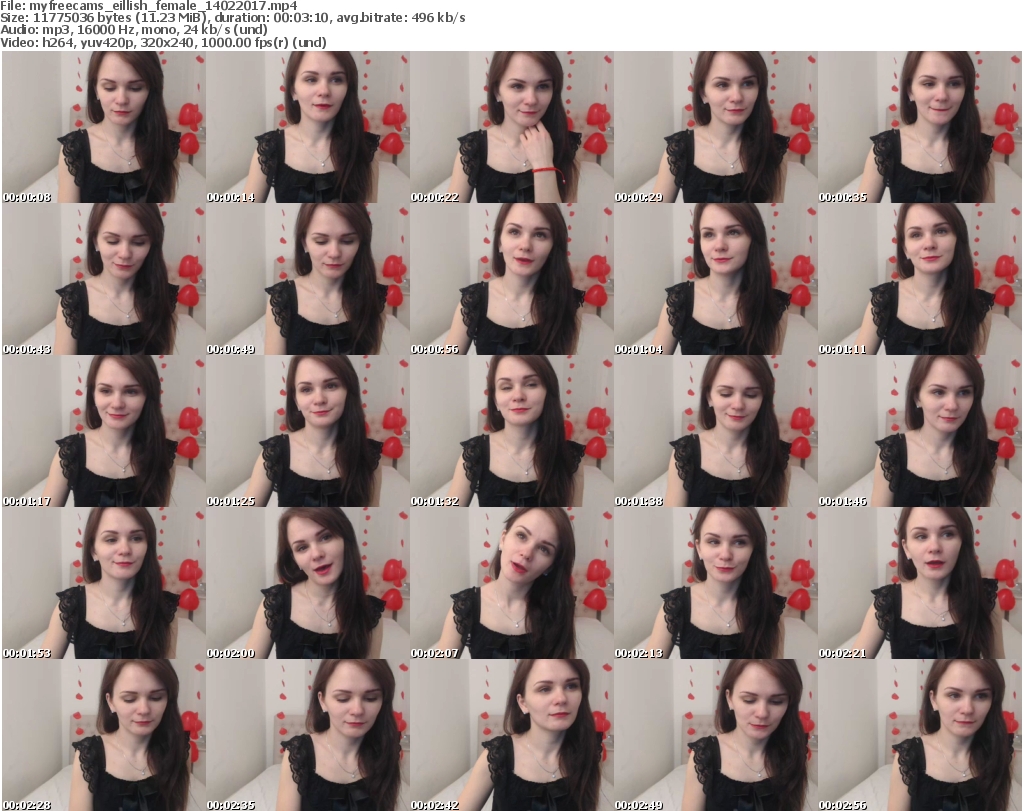1024x811 pixels.
Task: Choose the thumbnail marked 00:00:43
Action: pyautogui.click(x=104, y=279)
